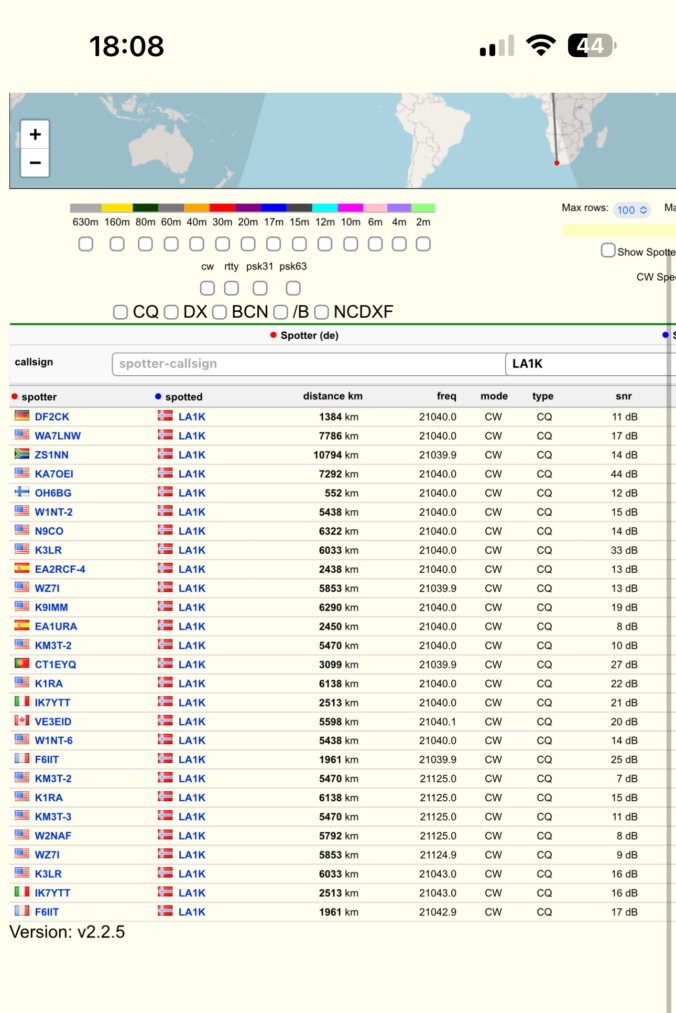Sort table by distance km column
The width and height of the screenshot is (676, 1013).
332,396
